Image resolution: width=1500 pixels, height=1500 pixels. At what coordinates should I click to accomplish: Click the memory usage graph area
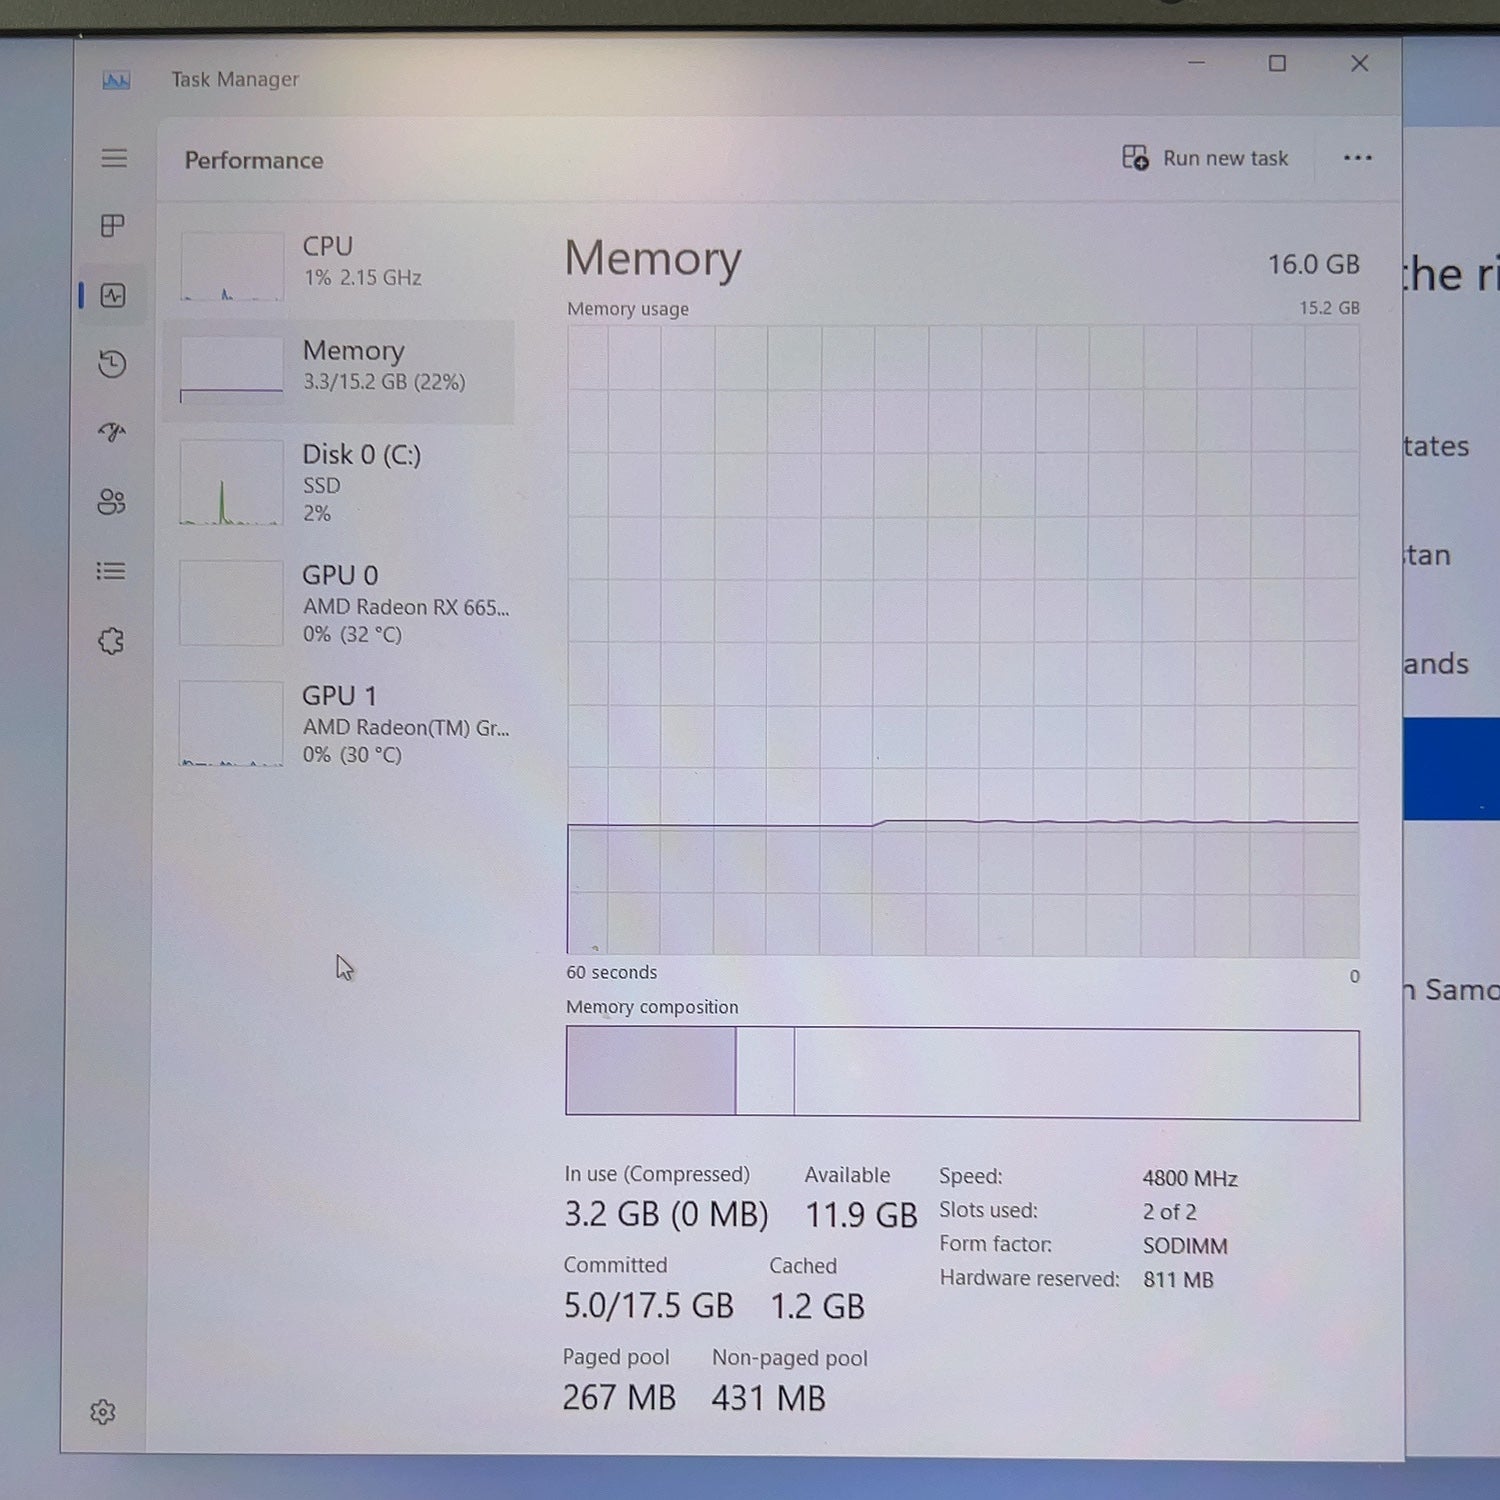(963, 640)
